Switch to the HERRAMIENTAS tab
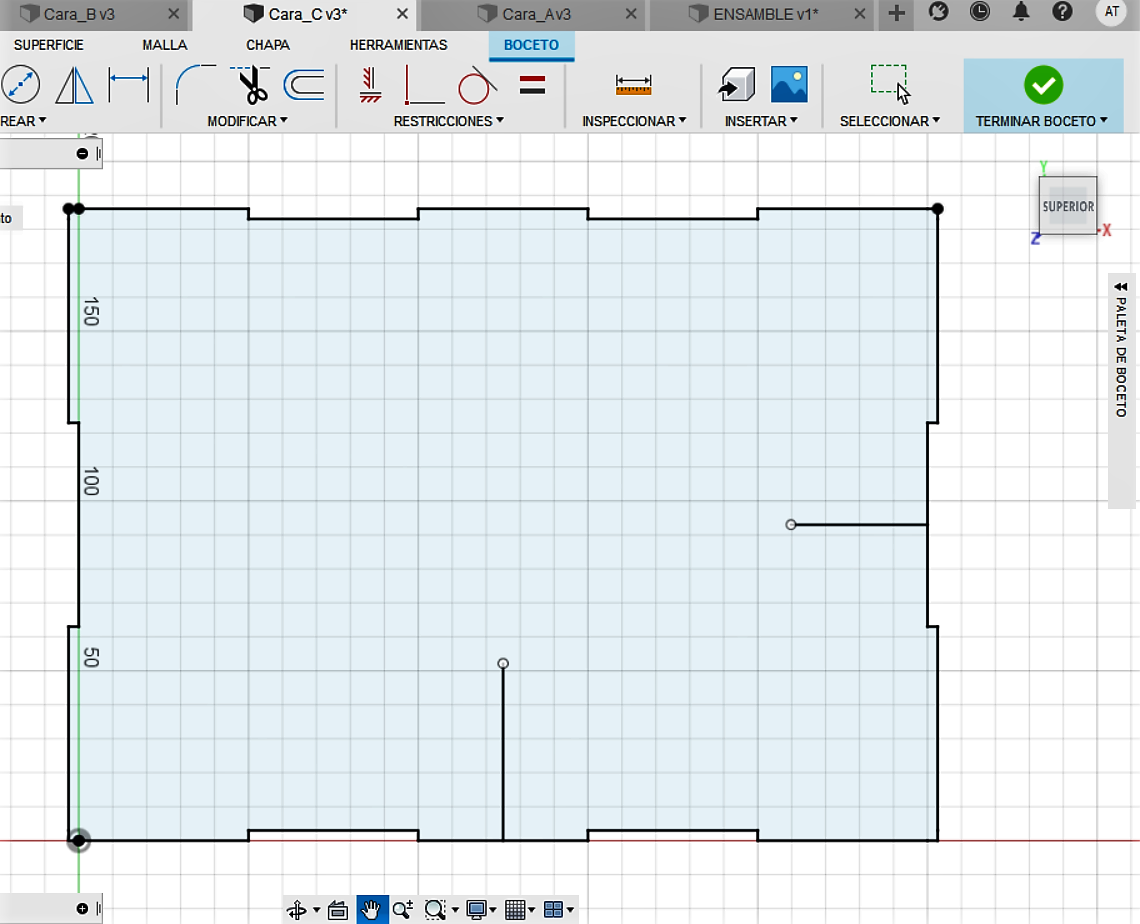1140x924 pixels. tap(398, 45)
